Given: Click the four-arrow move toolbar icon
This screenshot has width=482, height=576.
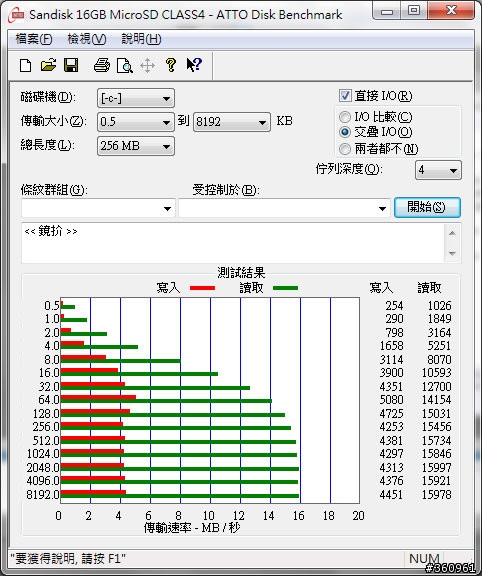Looking at the screenshot, I should pyautogui.click(x=147, y=66).
